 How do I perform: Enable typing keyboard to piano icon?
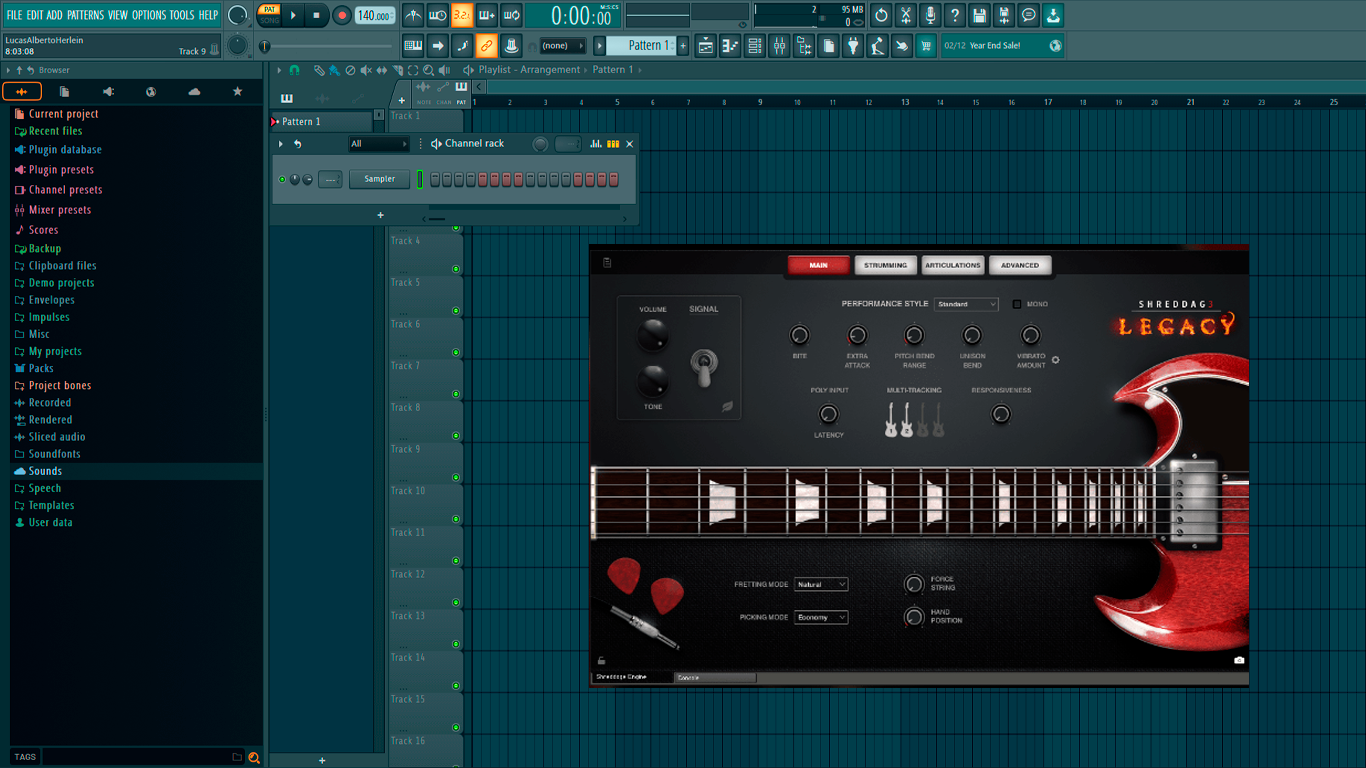pyautogui.click(x=413, y=45)
